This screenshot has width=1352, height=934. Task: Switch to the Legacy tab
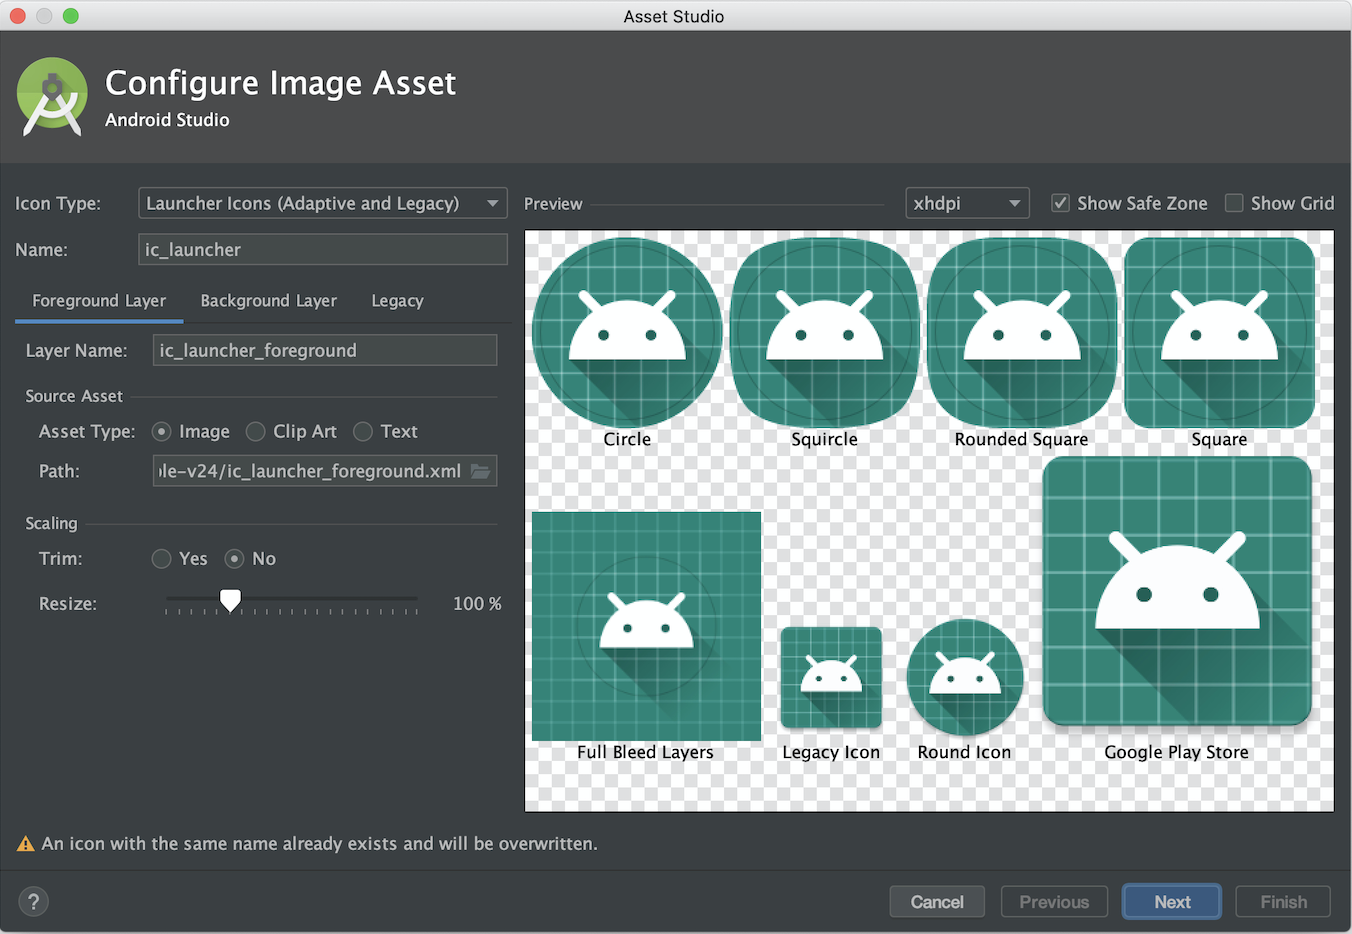(397, 301)
